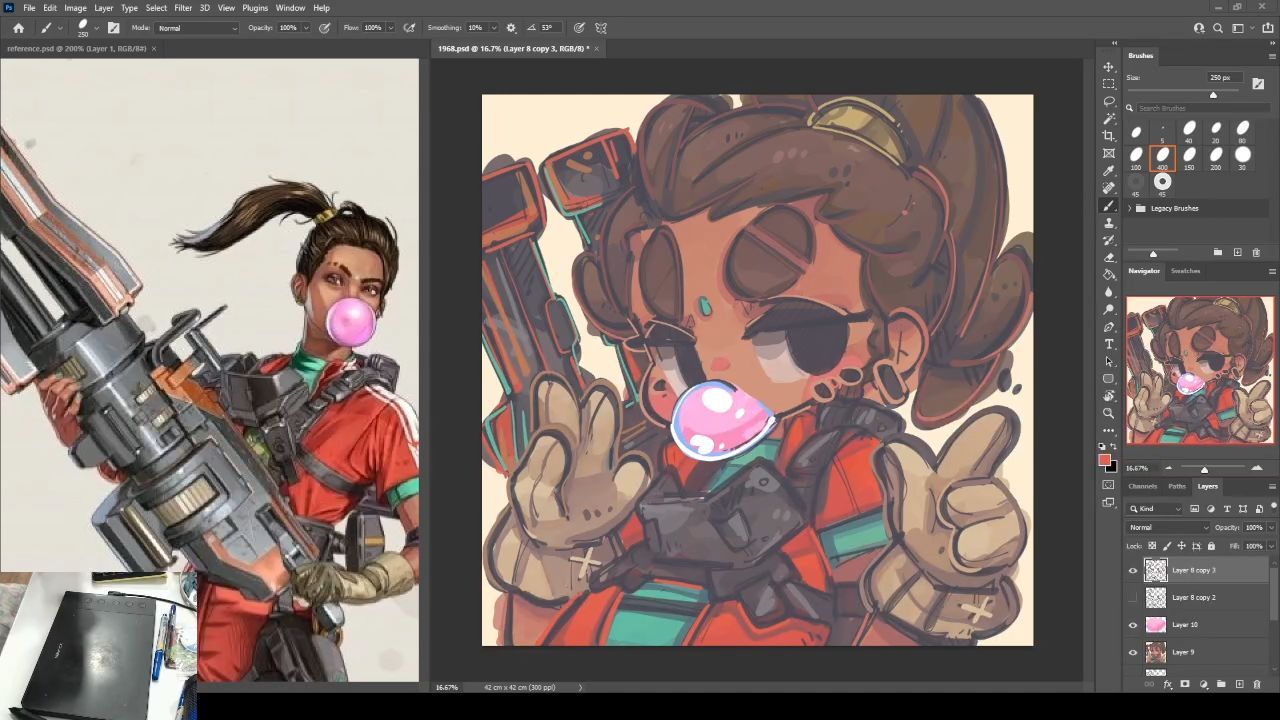Open layer Opacity dropdown in Layers panel
The height and width of the screenshot is (720, 1280).
coord(1271,528)
